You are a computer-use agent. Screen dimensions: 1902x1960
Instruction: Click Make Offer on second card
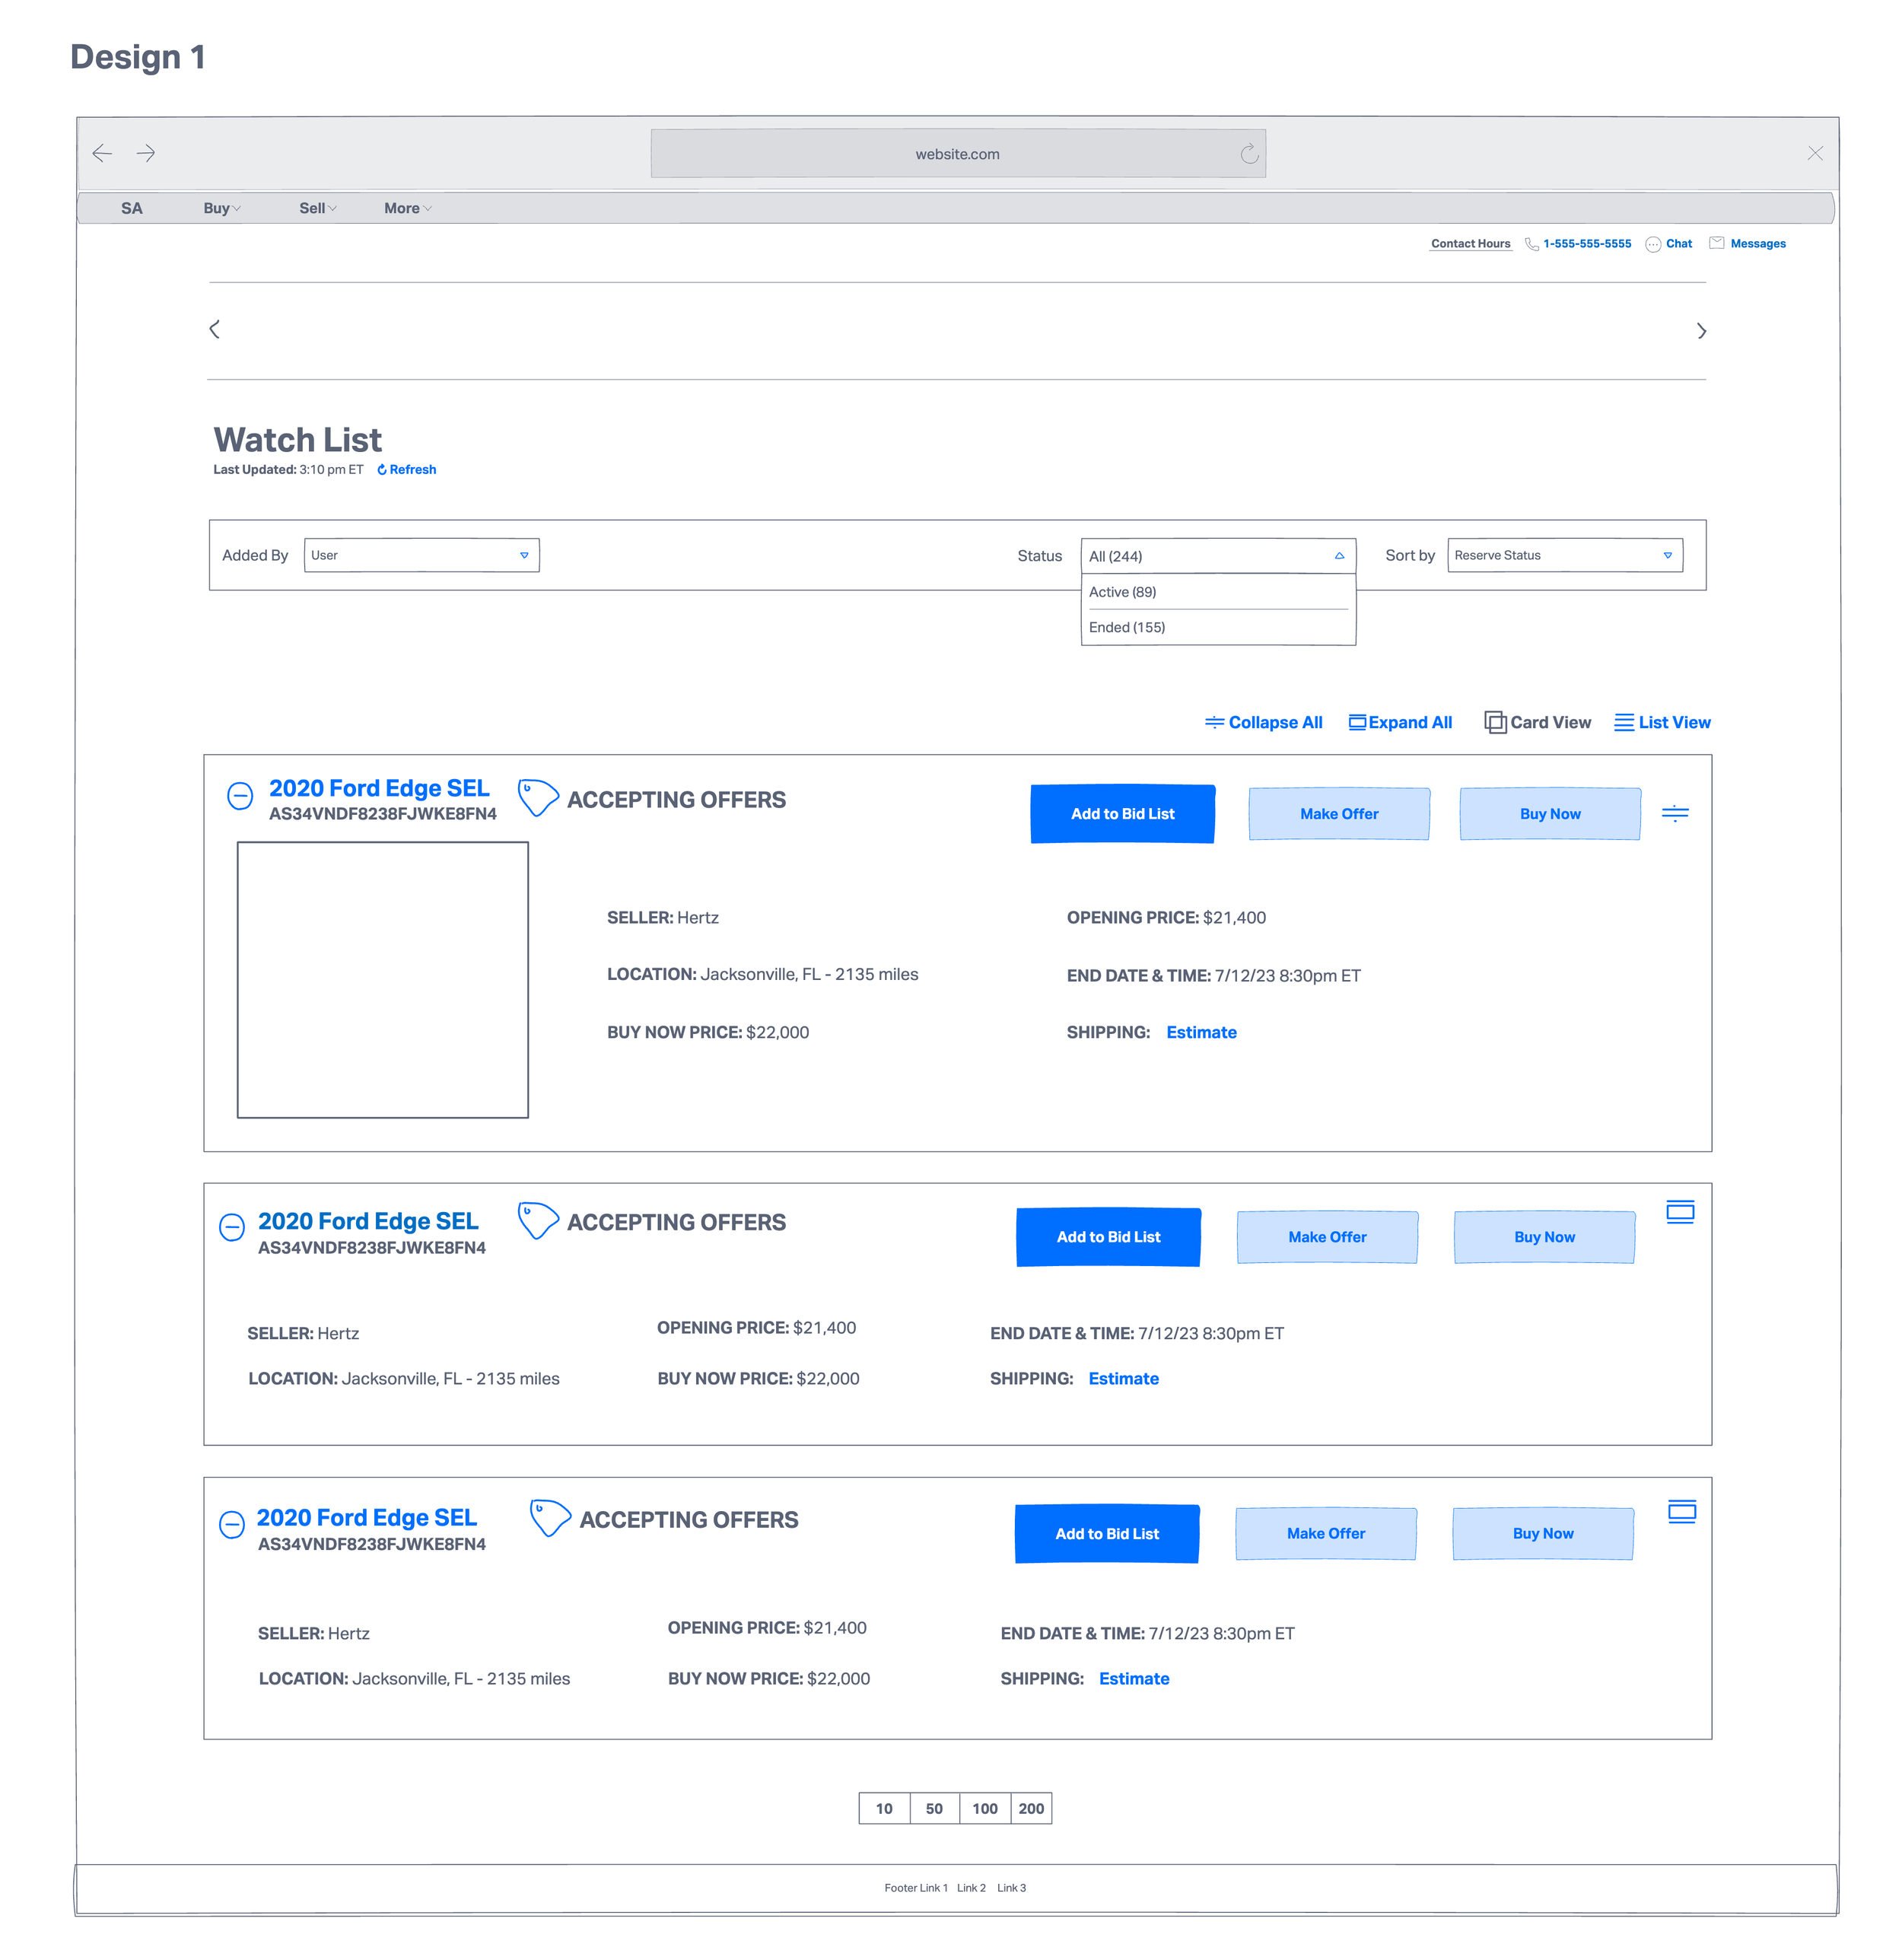pos(1327,1237)
